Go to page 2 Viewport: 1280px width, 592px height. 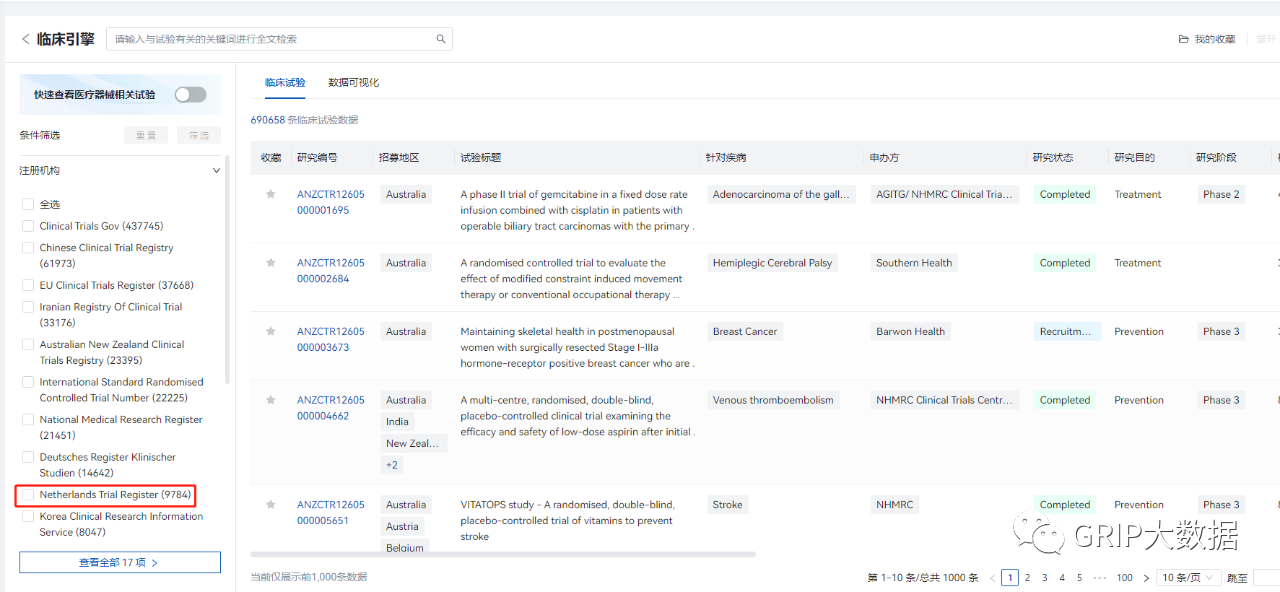click(1028, 578)
